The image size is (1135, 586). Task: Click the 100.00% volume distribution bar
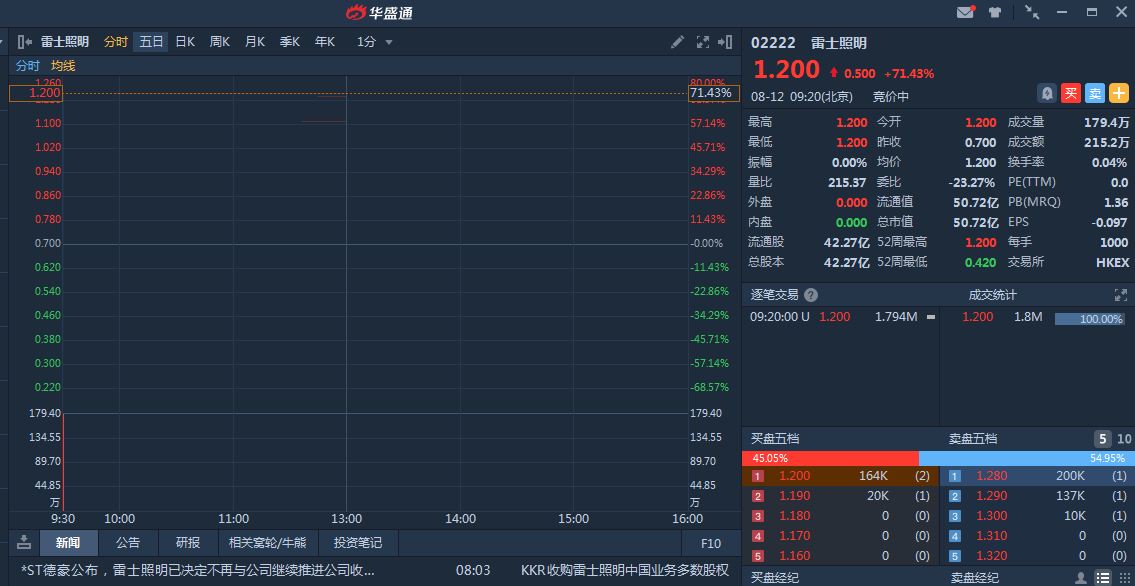coord(1090,318)
